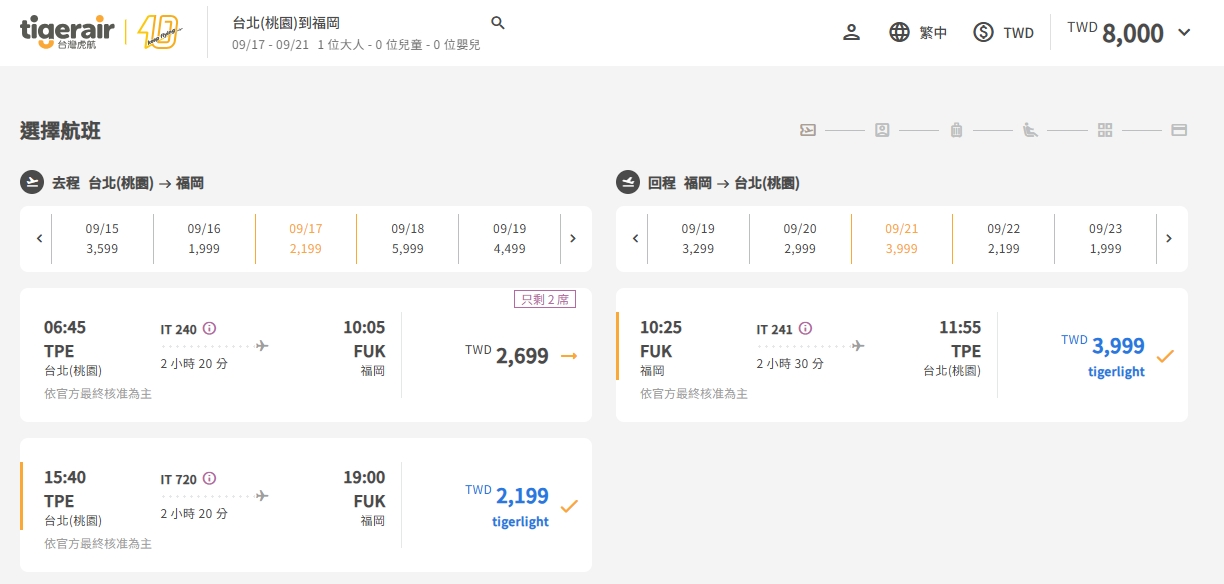Open info icon for flight IT 241
Screen dimensions: 1224x584
(x=805, y=328)
